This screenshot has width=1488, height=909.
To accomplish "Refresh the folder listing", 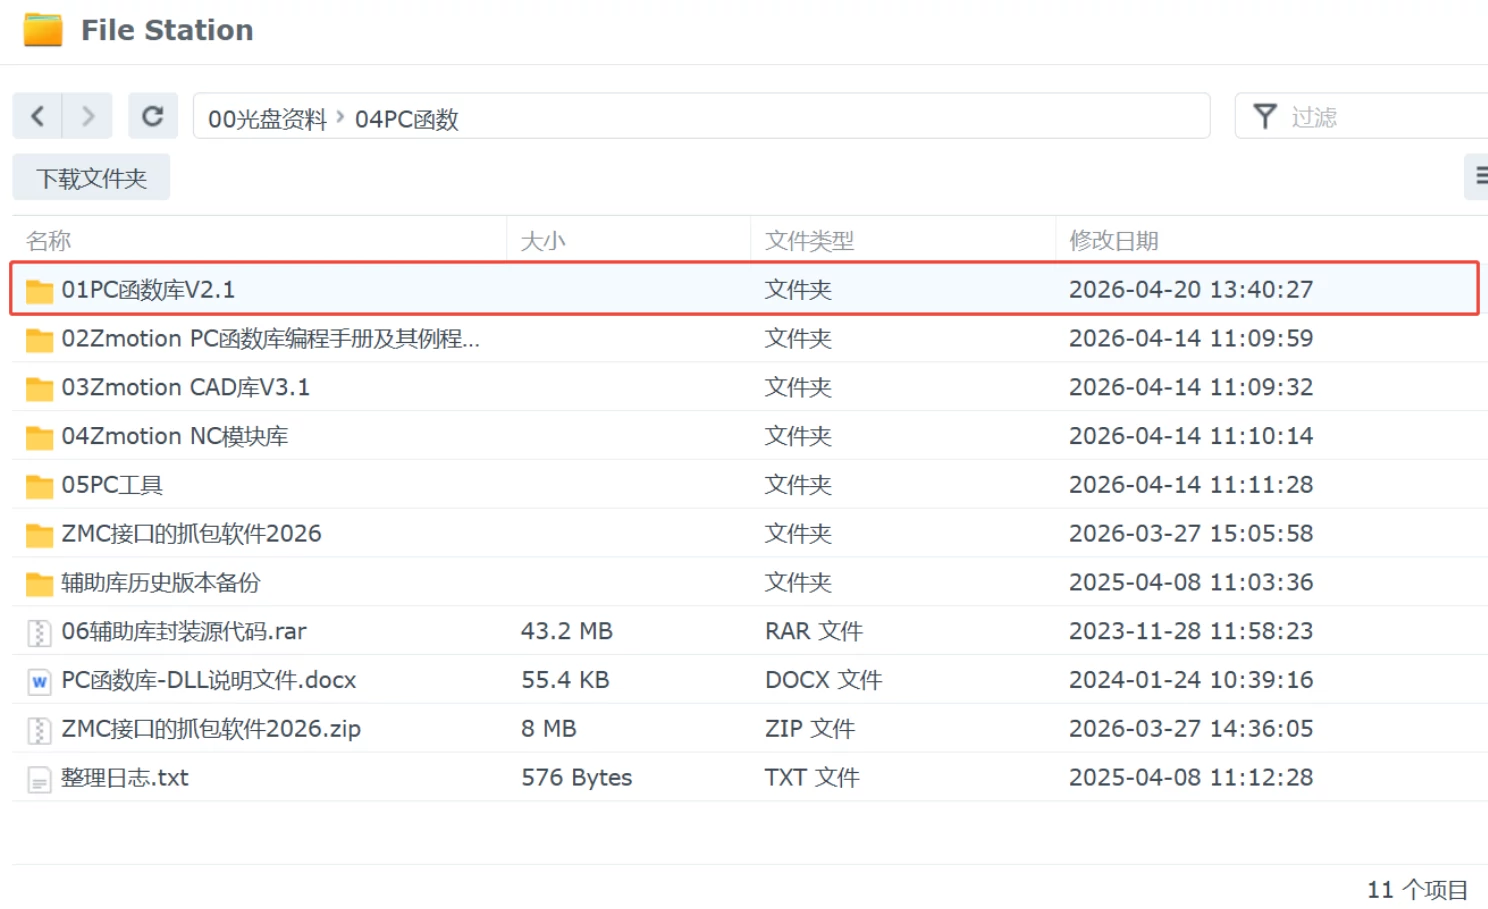I will (x=153, y=116).
